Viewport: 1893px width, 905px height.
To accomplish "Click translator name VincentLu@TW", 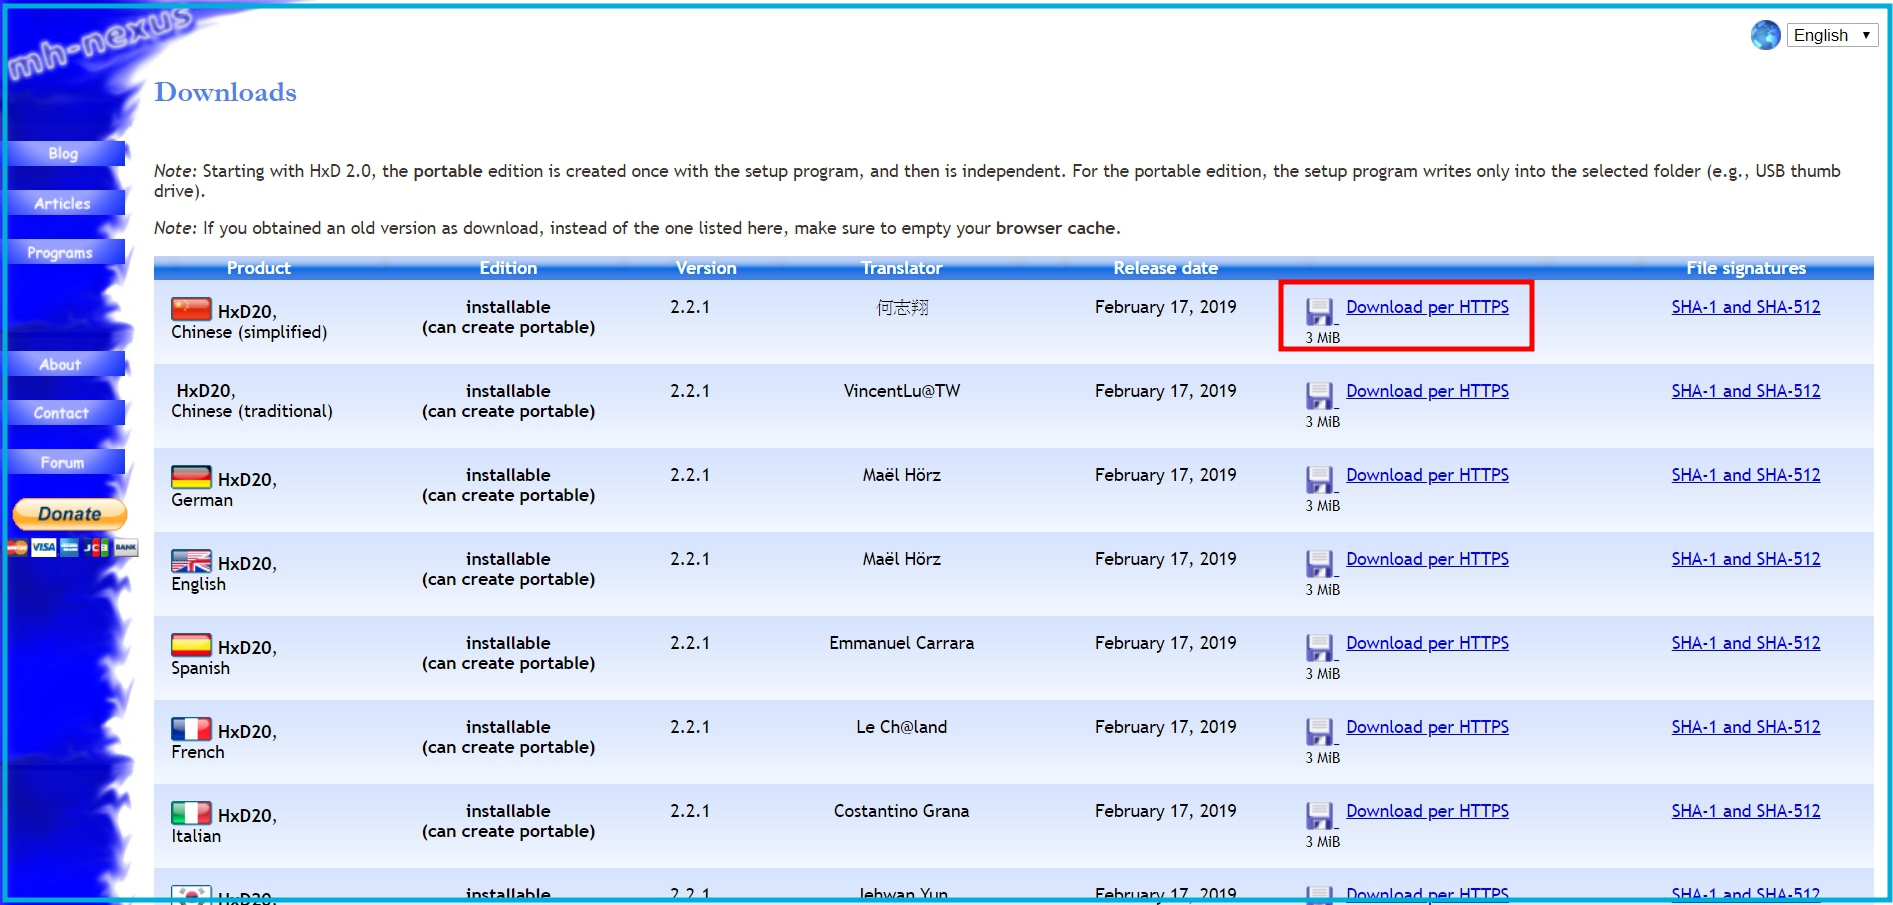I will pos(902,391).
